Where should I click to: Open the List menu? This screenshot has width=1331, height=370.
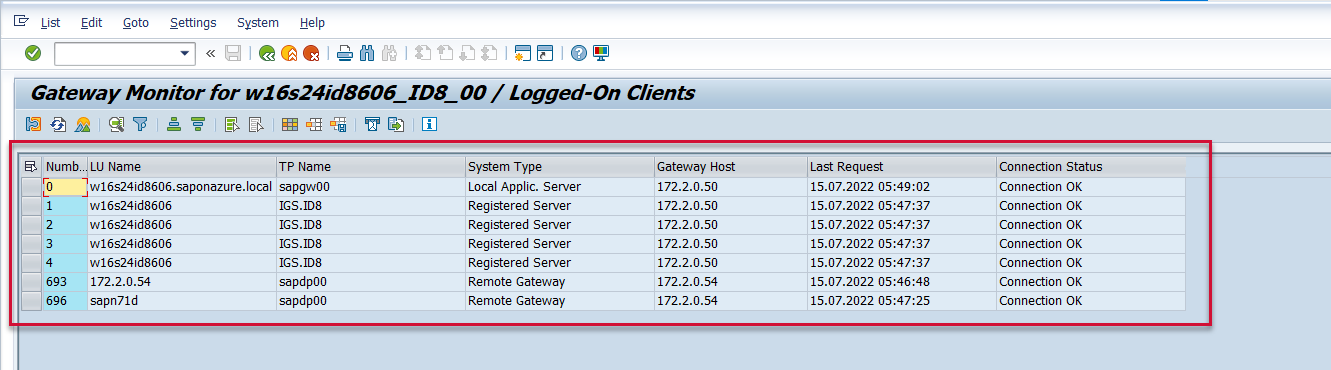pyautogui.click(x=50, y=22)
